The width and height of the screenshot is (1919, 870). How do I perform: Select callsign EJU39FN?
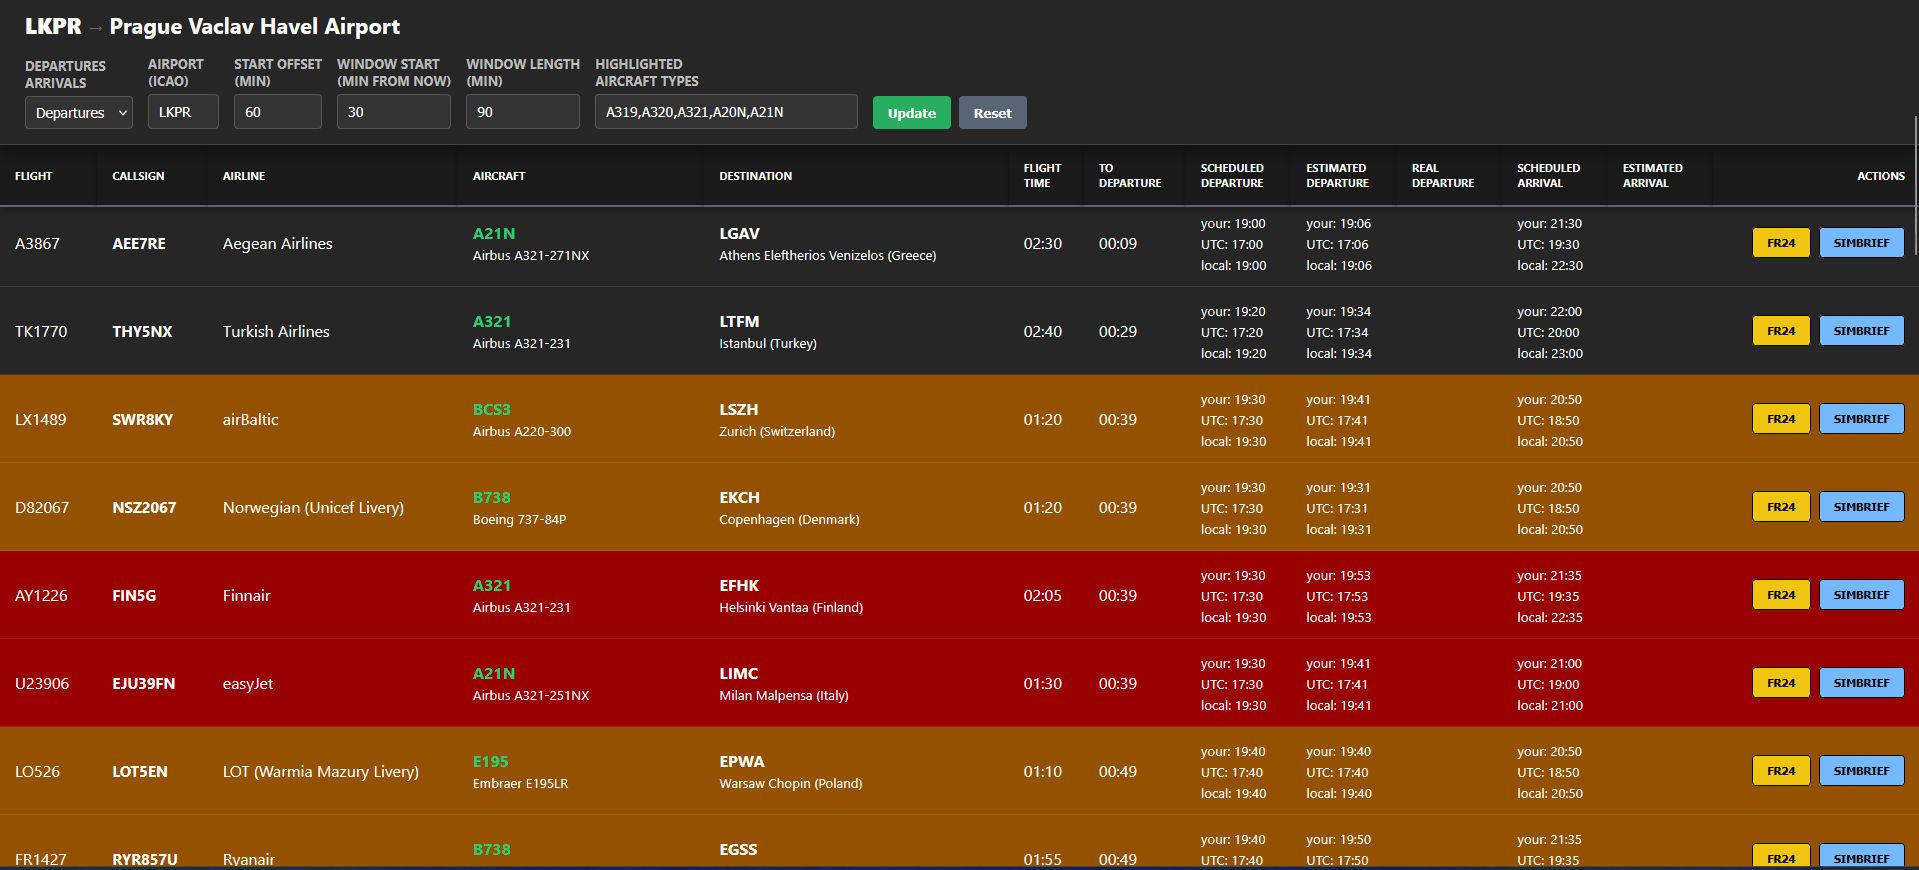[x=143, y=683]
